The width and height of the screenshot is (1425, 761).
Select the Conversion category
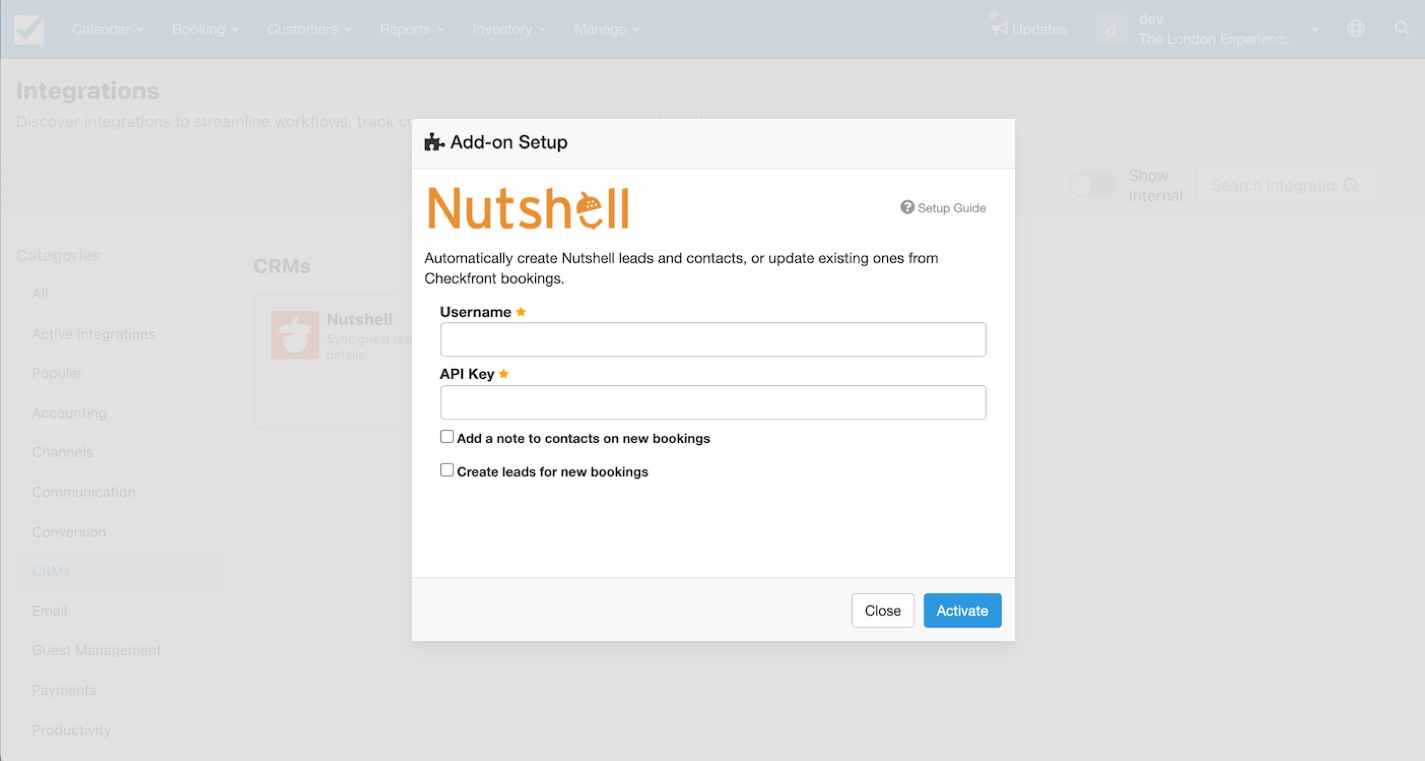pos(69,532)
